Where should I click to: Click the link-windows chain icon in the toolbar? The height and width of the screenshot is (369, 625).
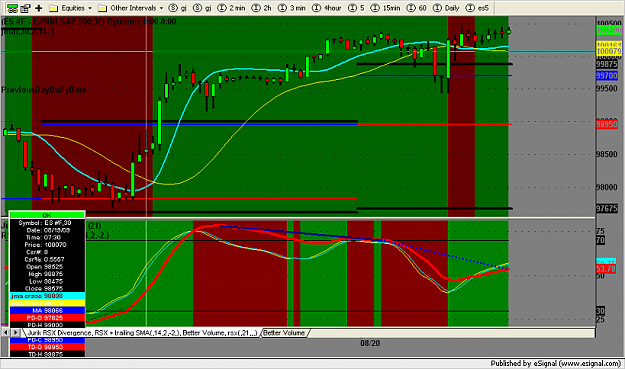[x=12, y=8]
